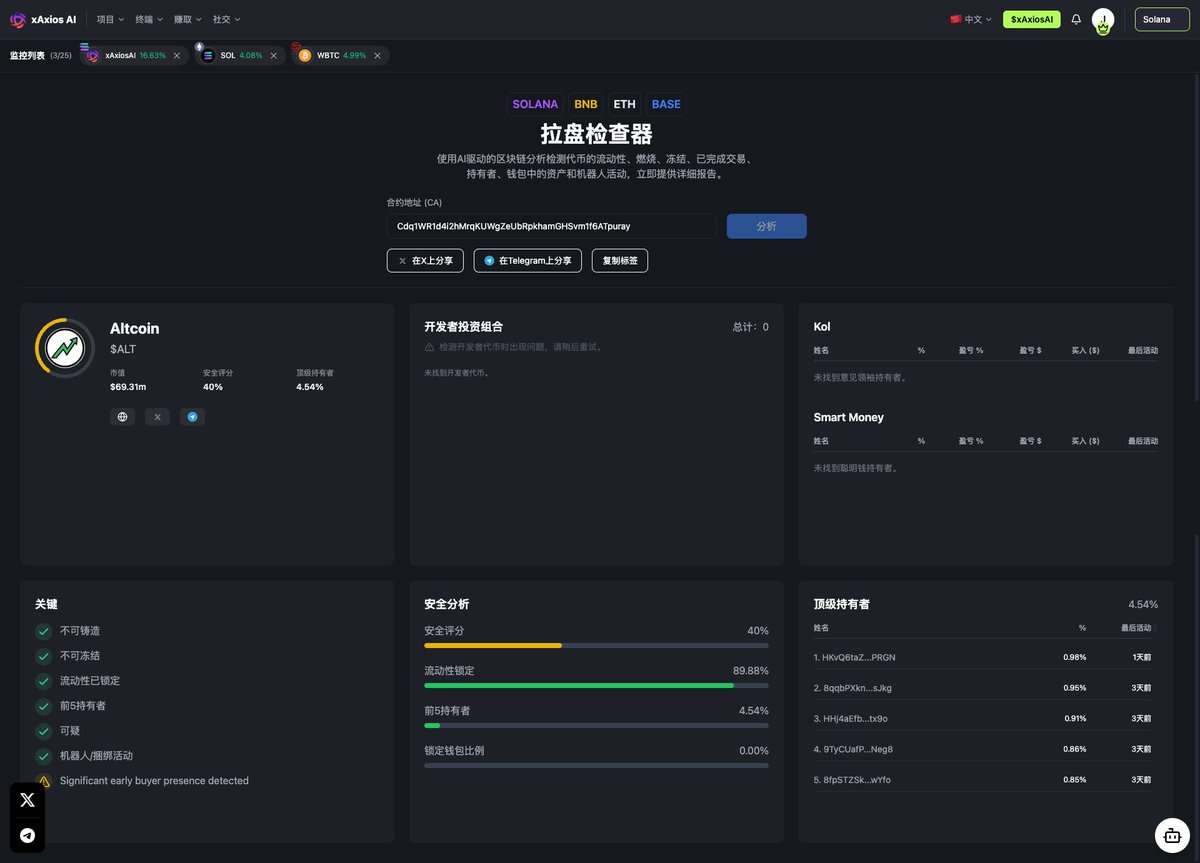Click the check icon for 前5持有者
Viewport: 1200px width, 863px height.
44,706
